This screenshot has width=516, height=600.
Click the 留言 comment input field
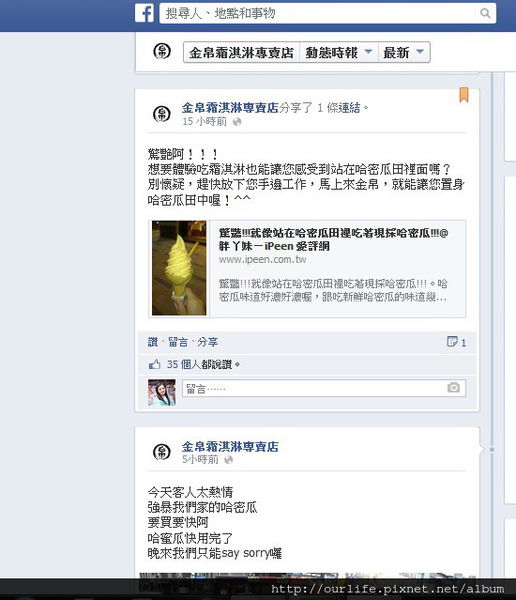[324, 388]
